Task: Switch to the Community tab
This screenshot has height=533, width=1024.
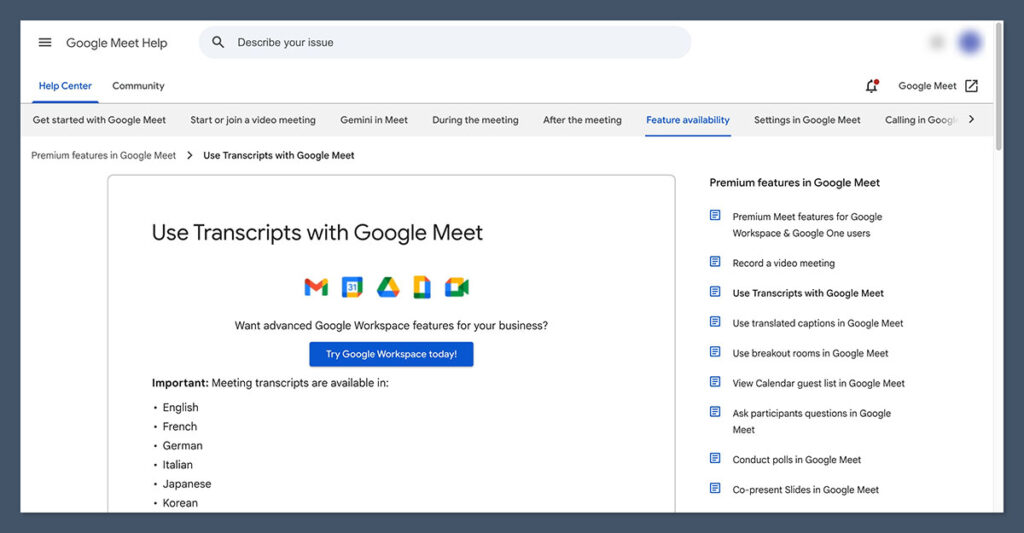Action: (x=138, y=86)
